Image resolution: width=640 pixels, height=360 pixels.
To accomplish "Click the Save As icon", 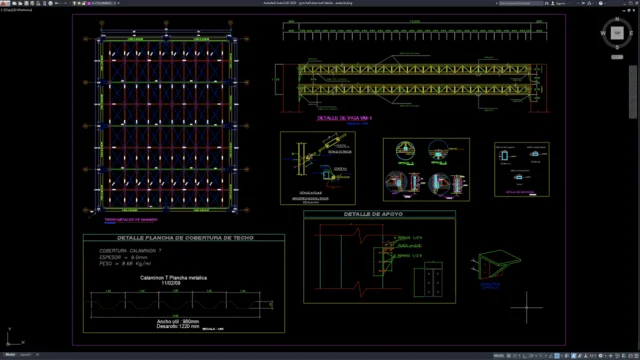I will click(x=32, y=3).
